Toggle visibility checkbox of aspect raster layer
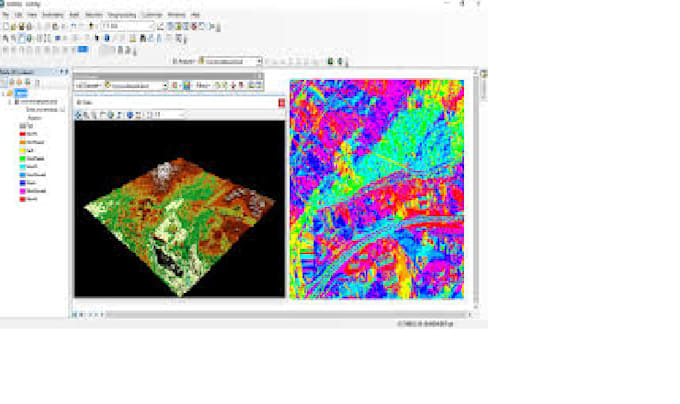The height and width of the screenshot is (404, 680). [16, 102]
